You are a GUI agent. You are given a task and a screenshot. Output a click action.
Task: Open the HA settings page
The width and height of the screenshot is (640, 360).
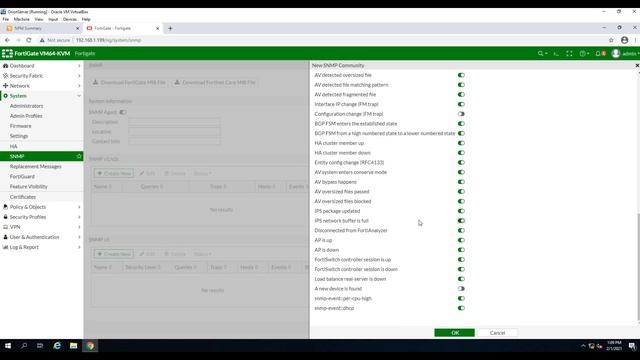(x=13, y=146)
